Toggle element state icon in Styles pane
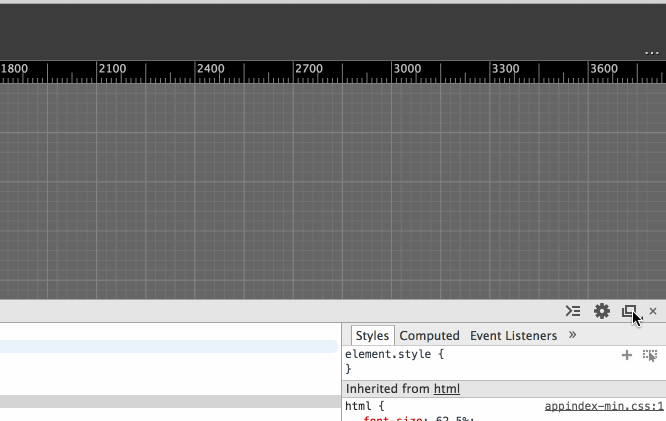 [650, 355]
